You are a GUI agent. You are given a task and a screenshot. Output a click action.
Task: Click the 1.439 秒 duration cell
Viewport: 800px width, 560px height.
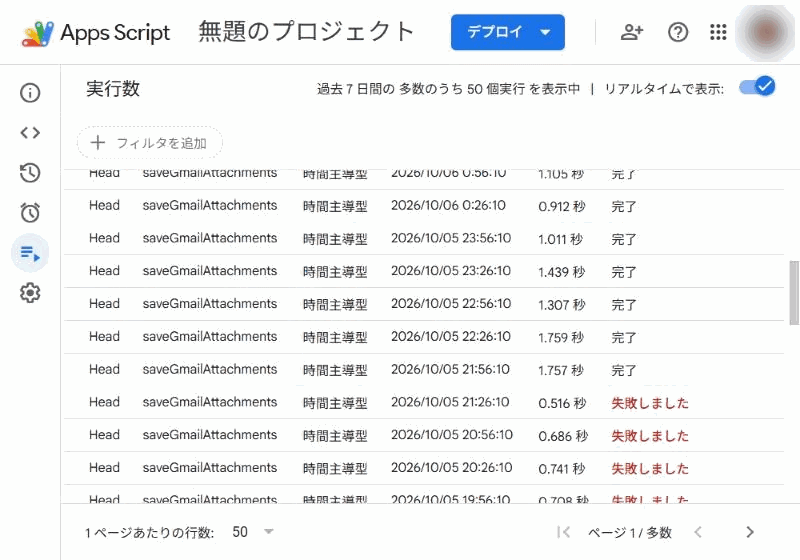(x=561, y=272)
